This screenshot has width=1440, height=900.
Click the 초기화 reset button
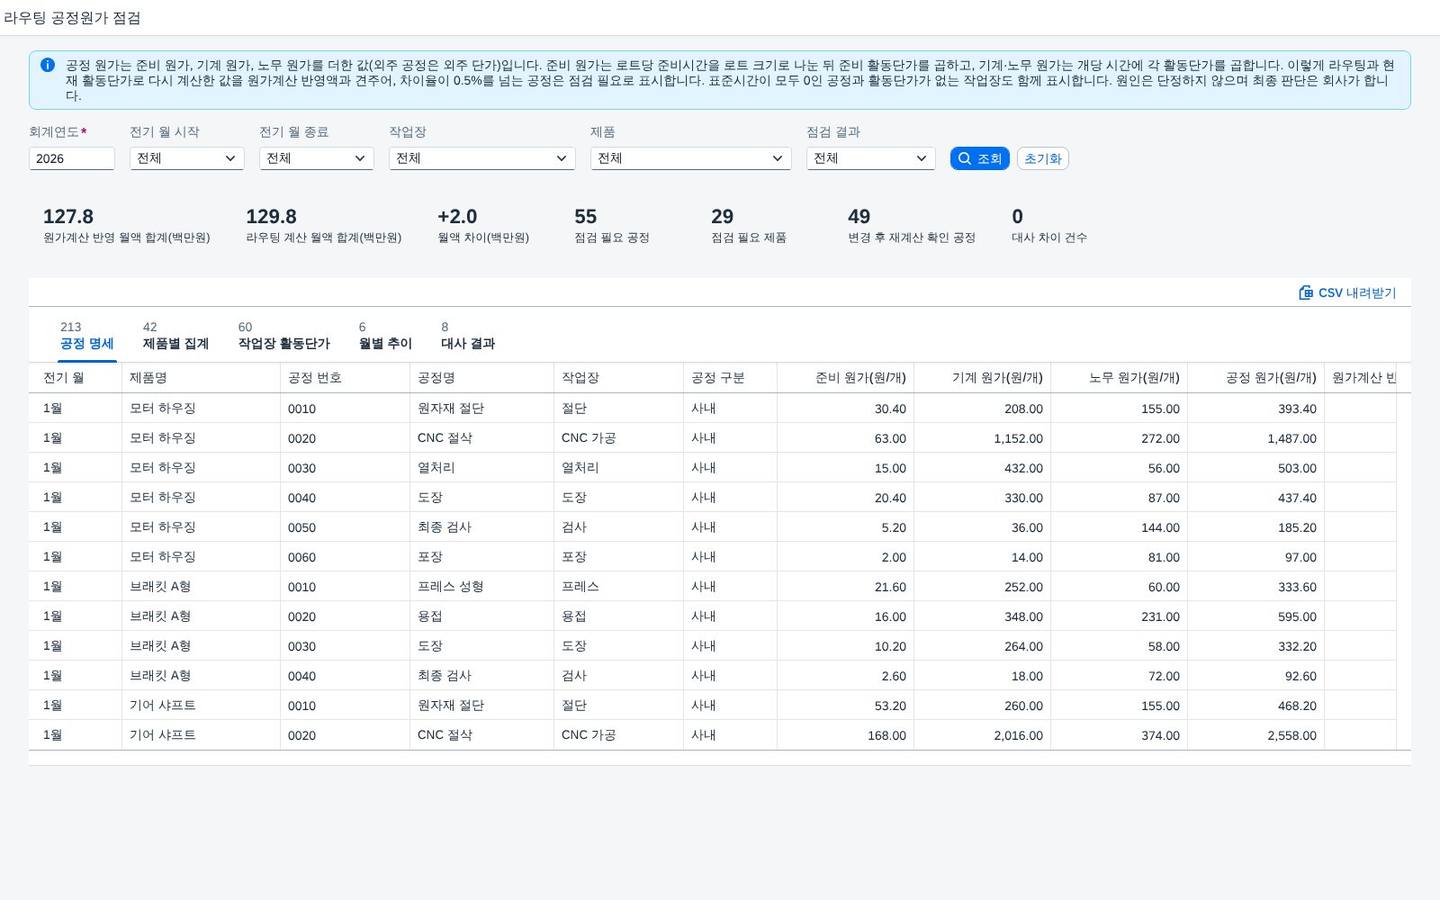[1043, 159]
